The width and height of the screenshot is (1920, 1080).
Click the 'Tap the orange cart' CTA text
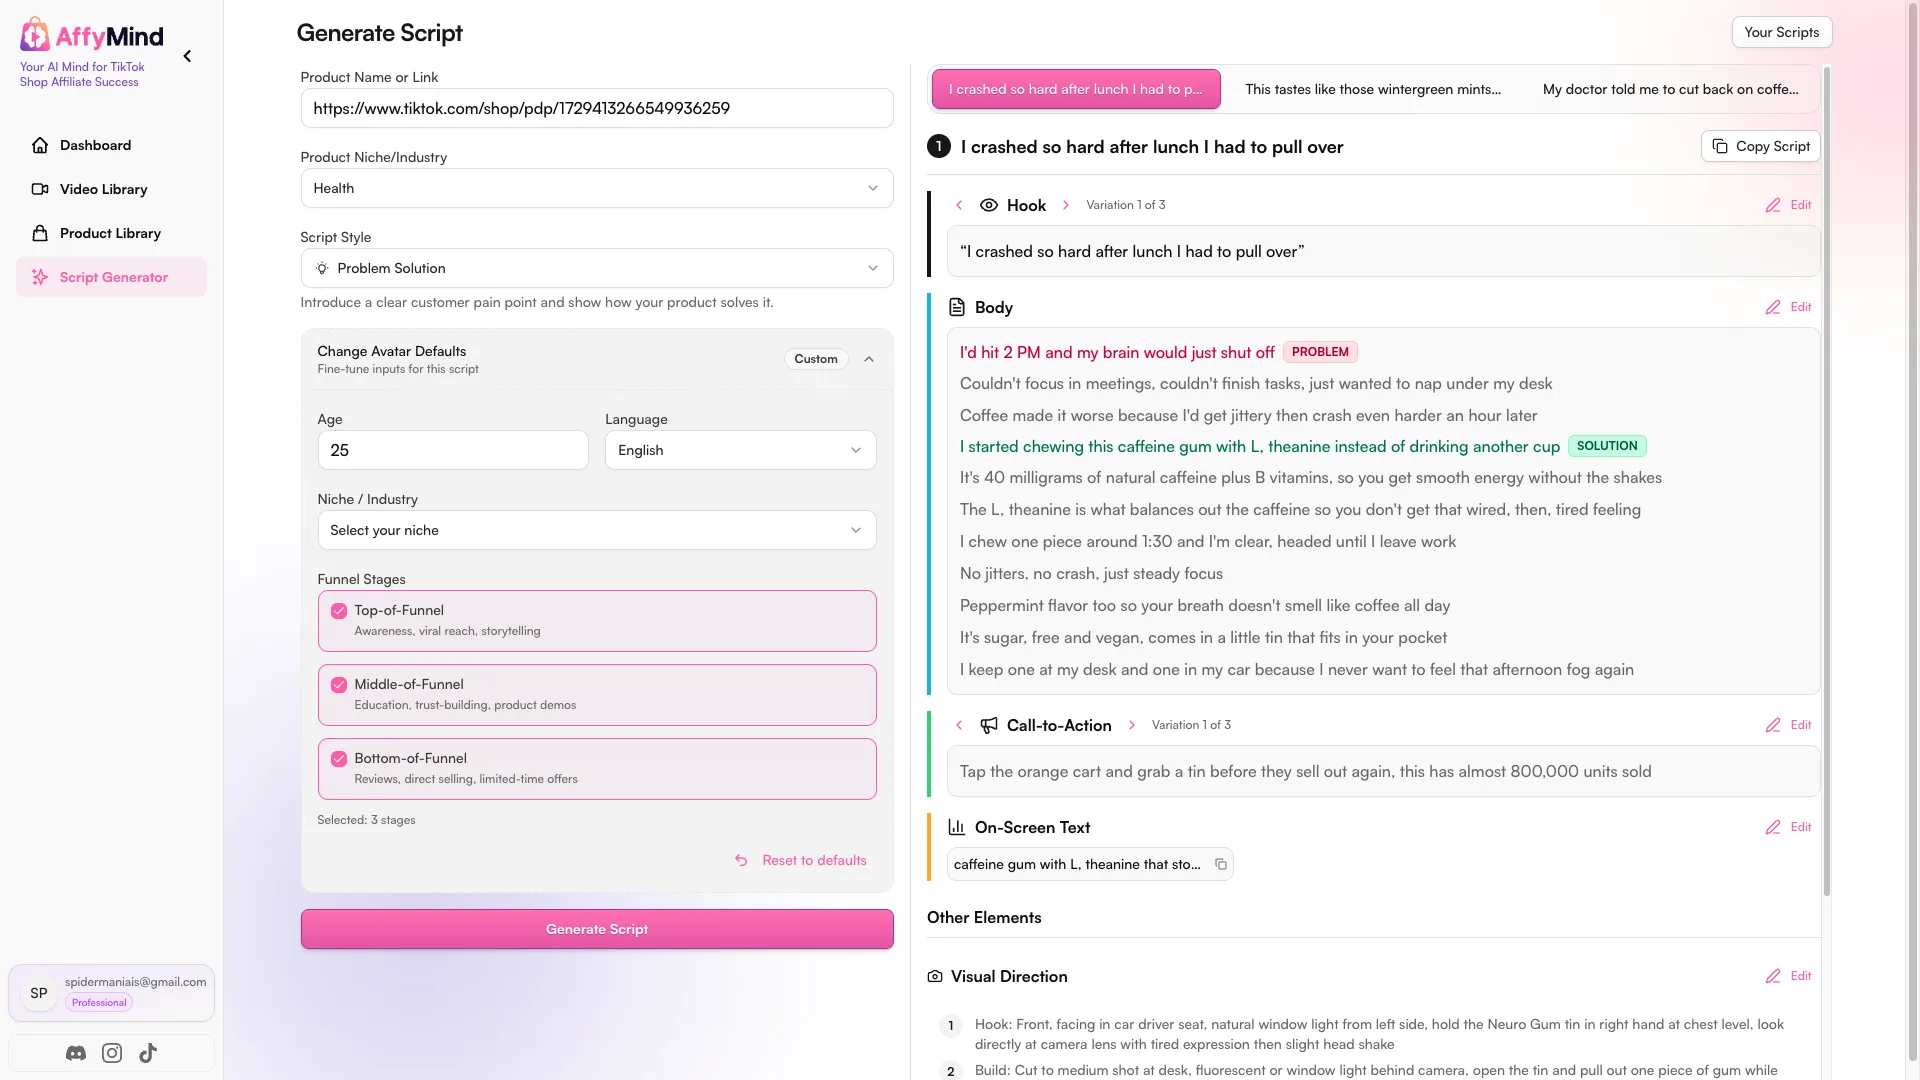[x=1305, y=771]
